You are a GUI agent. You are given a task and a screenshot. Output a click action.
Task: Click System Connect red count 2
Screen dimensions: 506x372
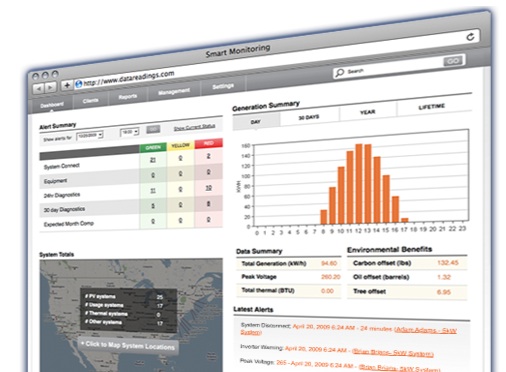(x=208, y=156)
